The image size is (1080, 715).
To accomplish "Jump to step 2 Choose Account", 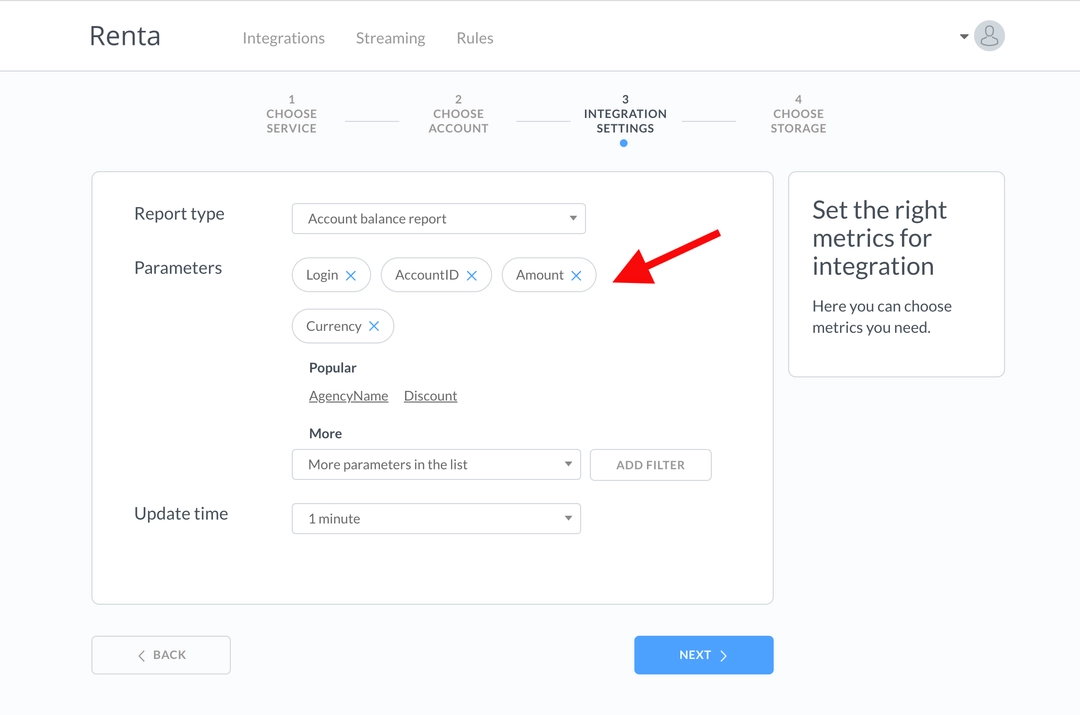I will tap(458, 114).
